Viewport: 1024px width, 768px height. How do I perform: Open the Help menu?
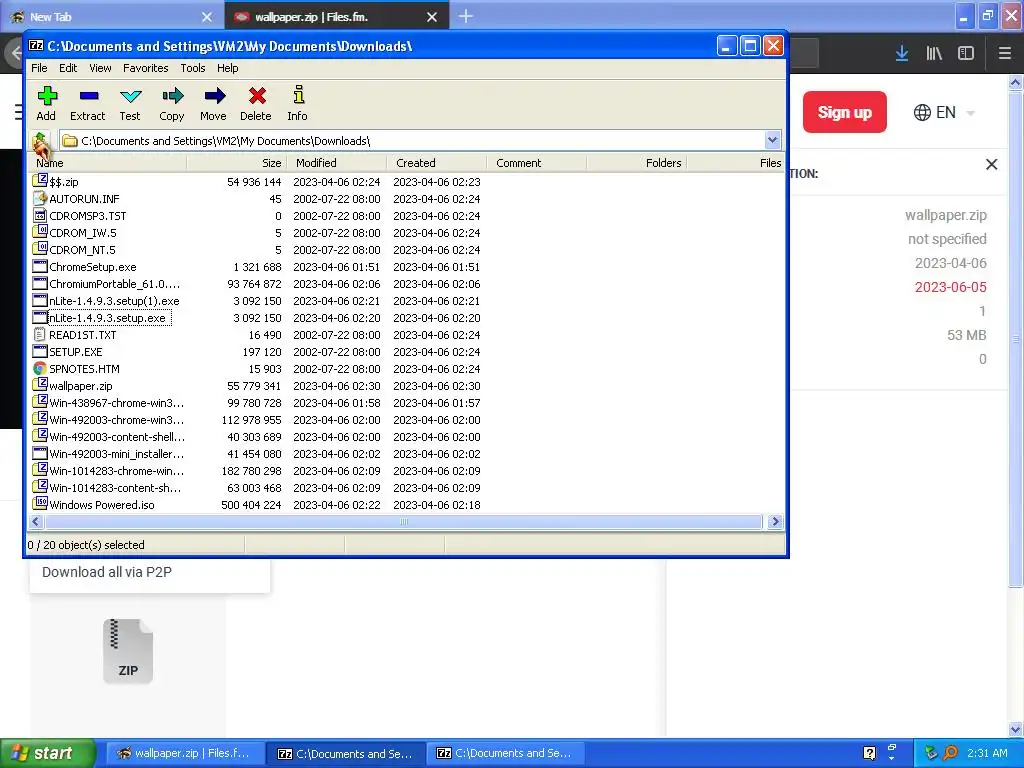(x=227, y=68)
